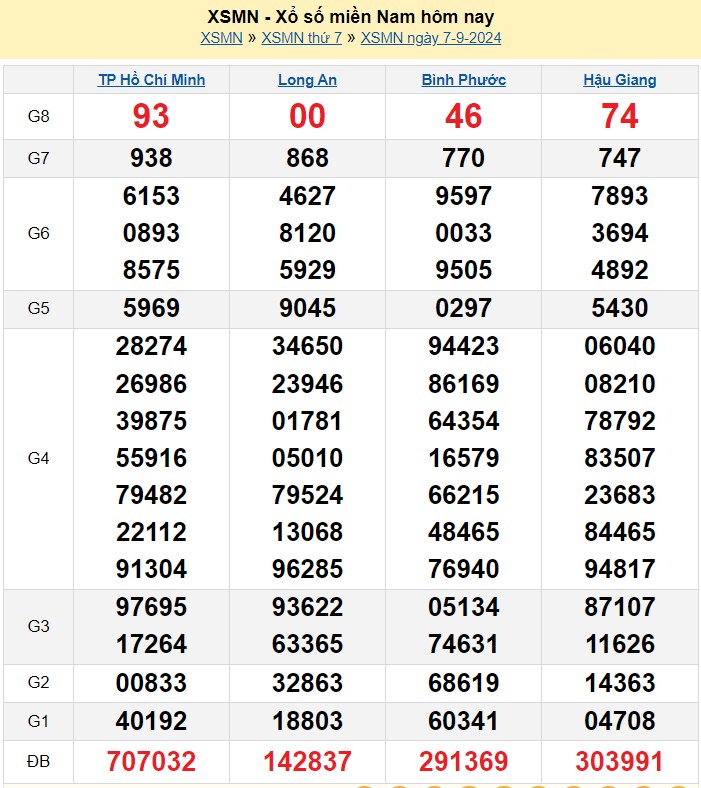The image size is (701, 788).
Task: Open the Hậu Giang province link
Action: [x=620, y=80]
